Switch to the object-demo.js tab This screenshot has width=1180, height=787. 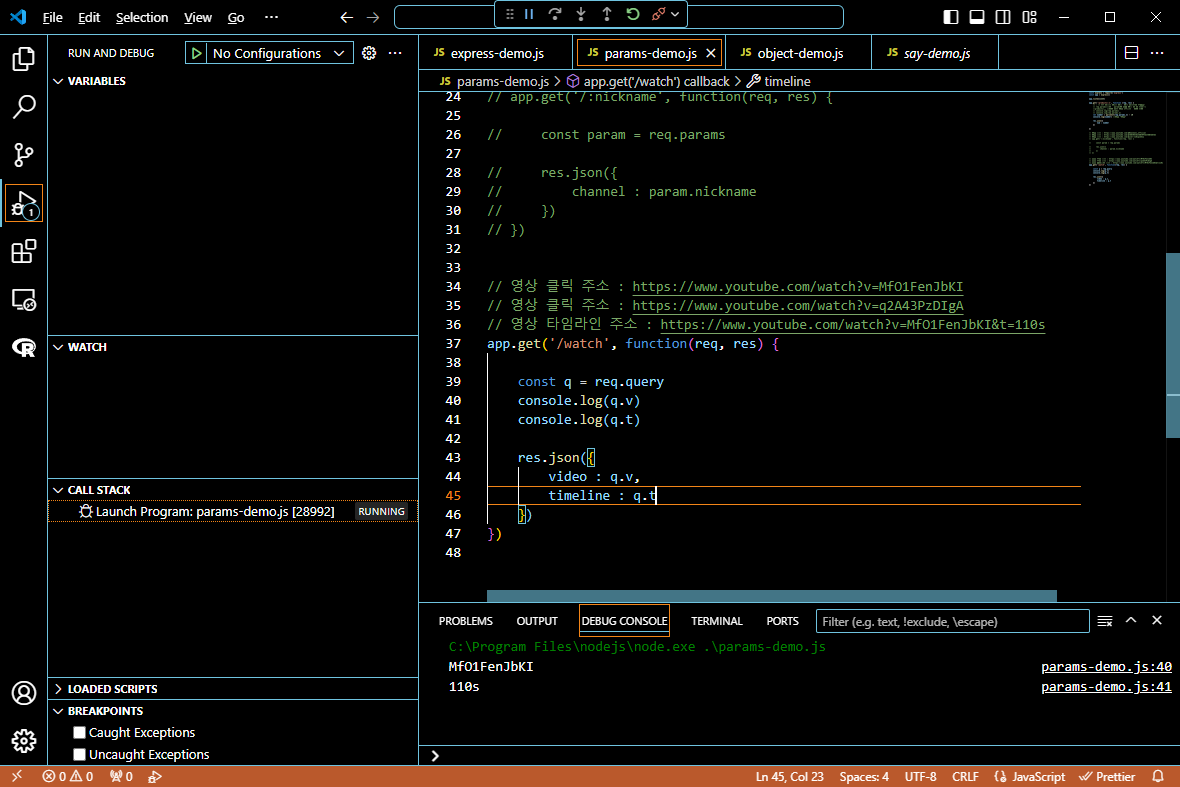click(x=799, y=53)
